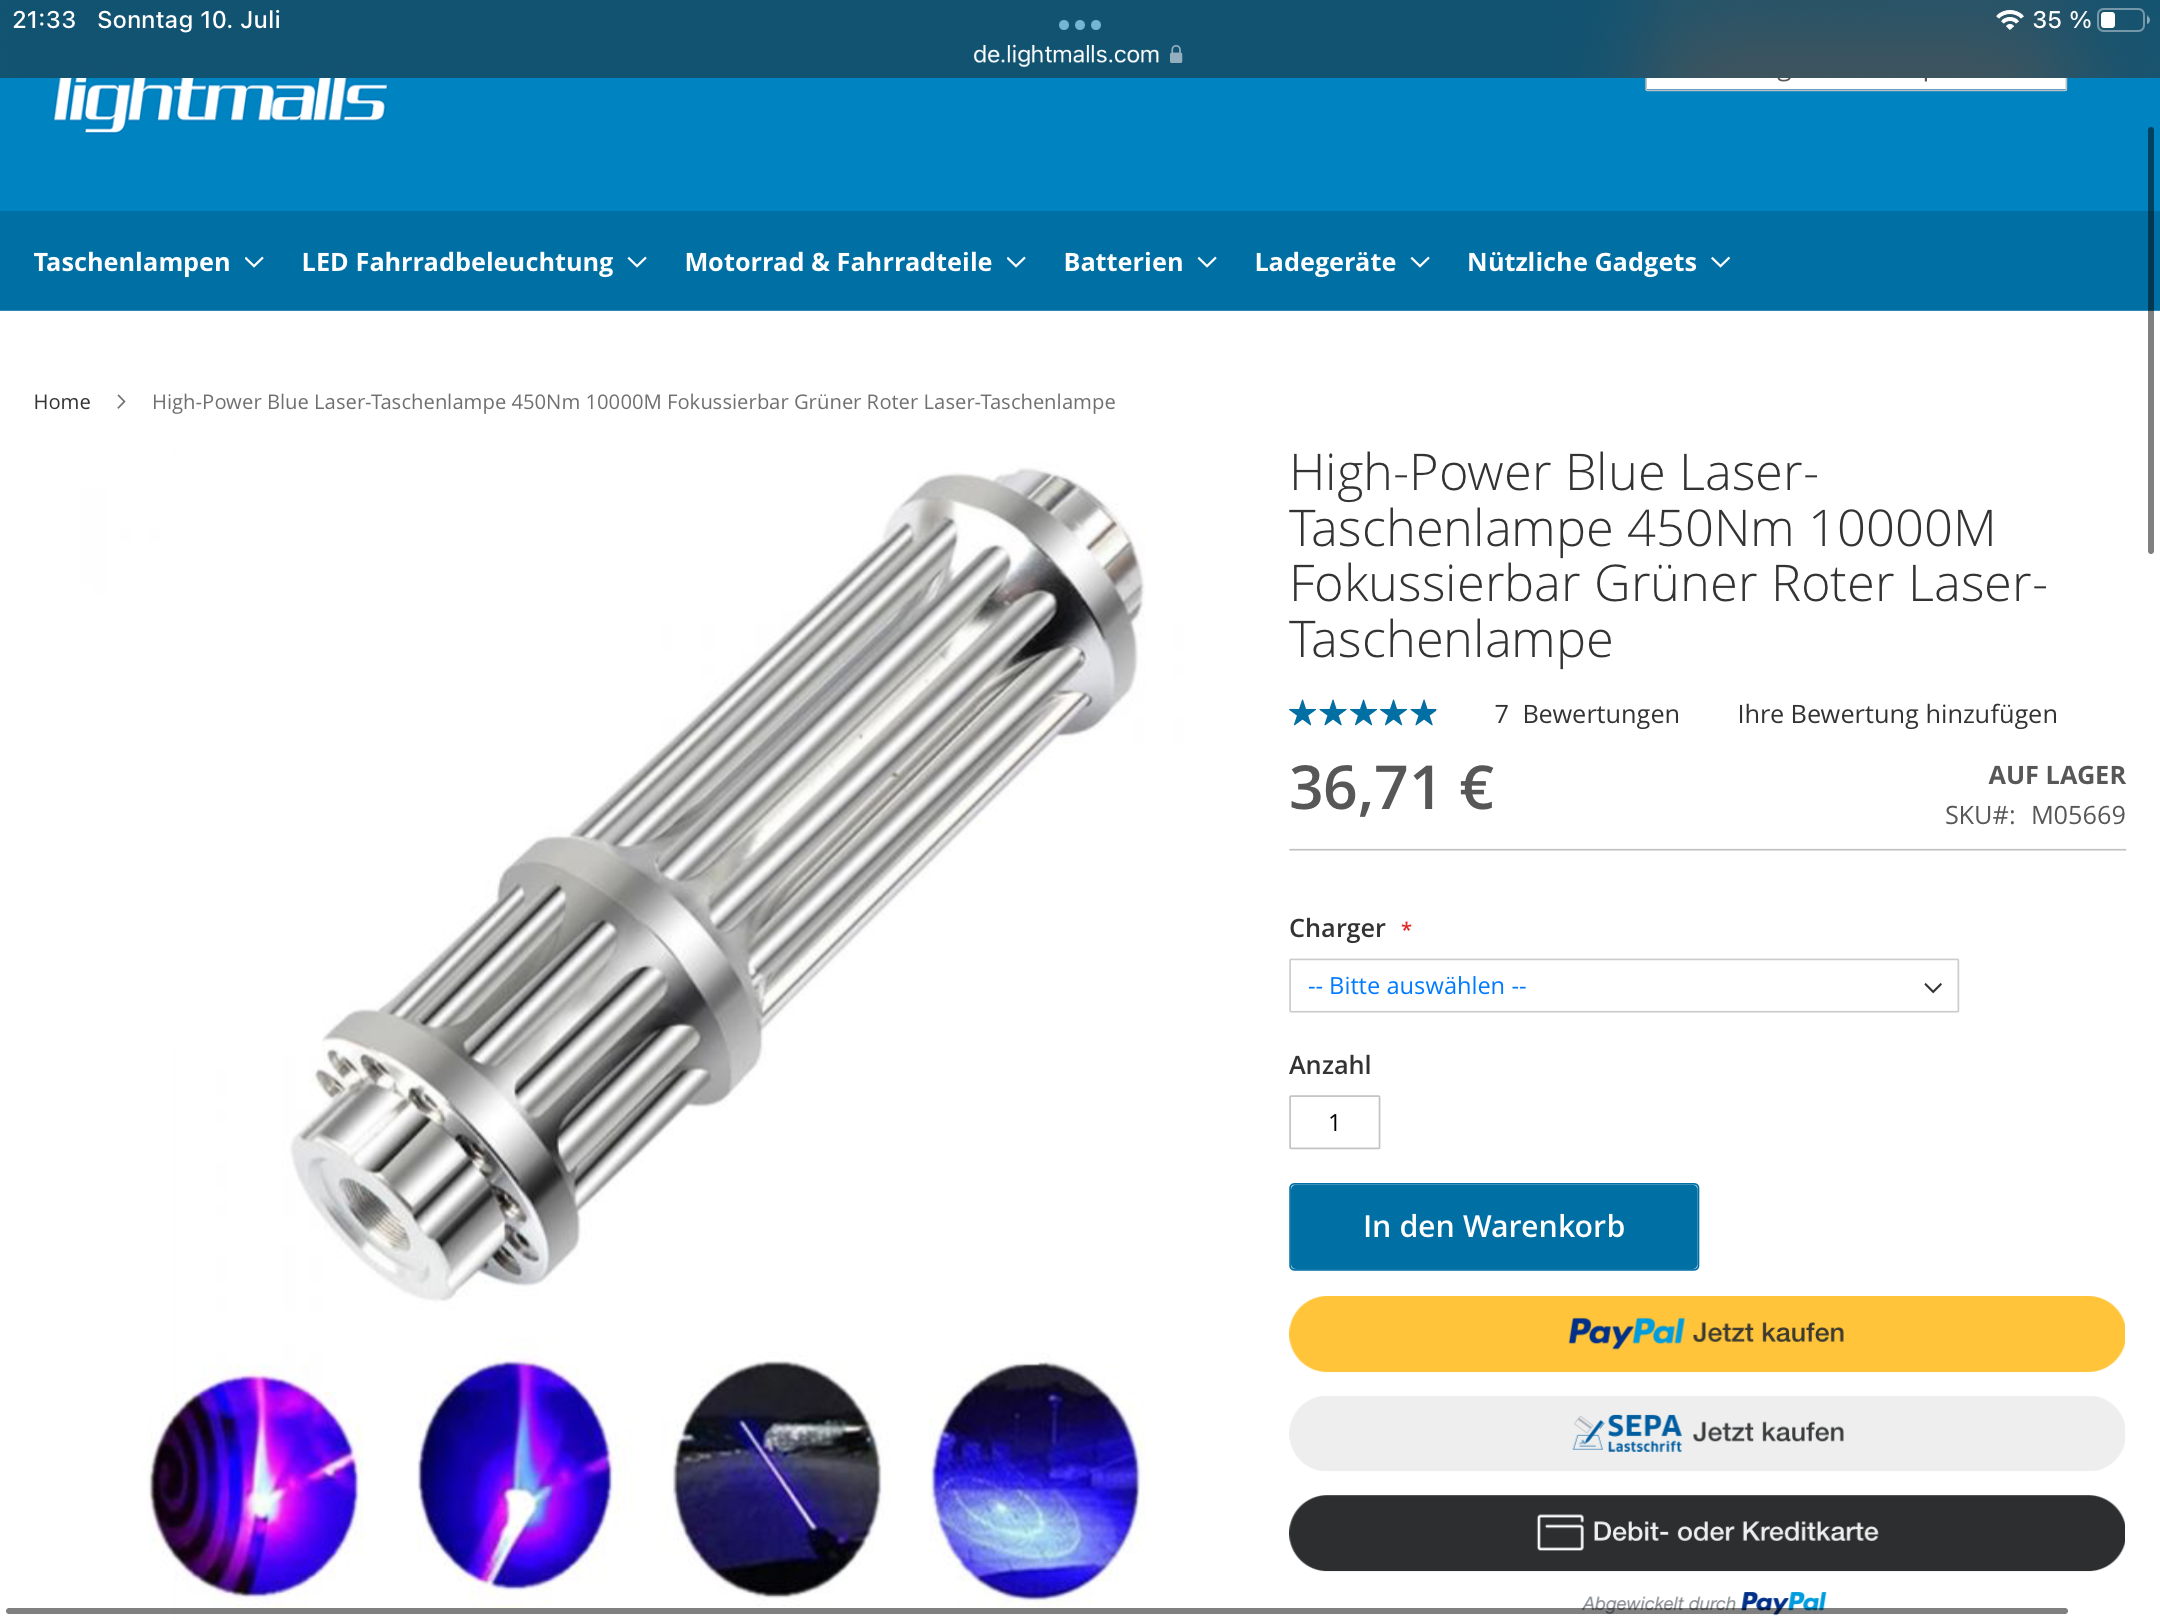Viewport: 2160px width, 1620px height.
Task: Click Ihre Bewertung hinzufügen link
Action: pyautogui.click(x=1897, y=714)
